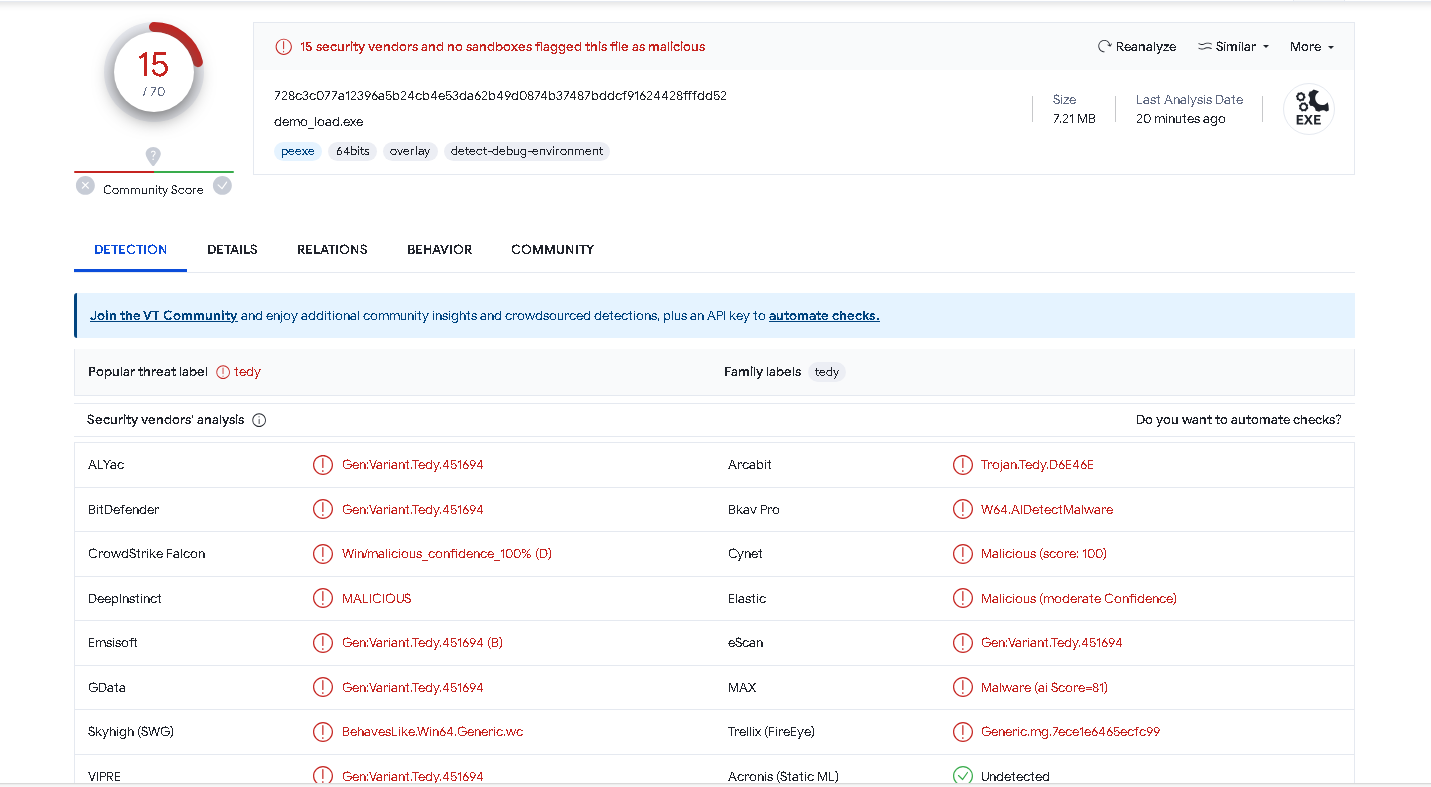Click the Gen:Variant.Tedy.451694 (B) Emsisoft result

[x=422, y=643]
